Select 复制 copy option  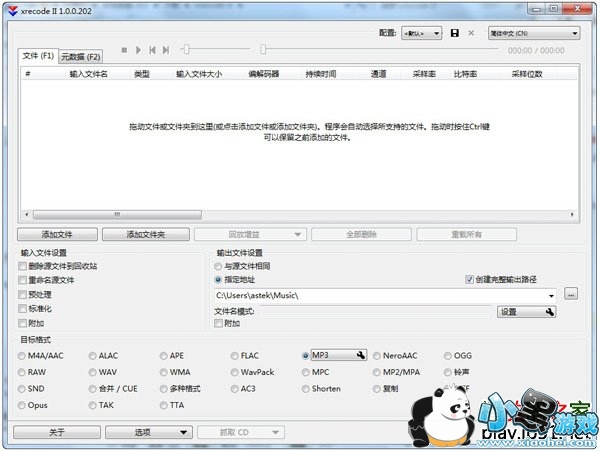377,389
